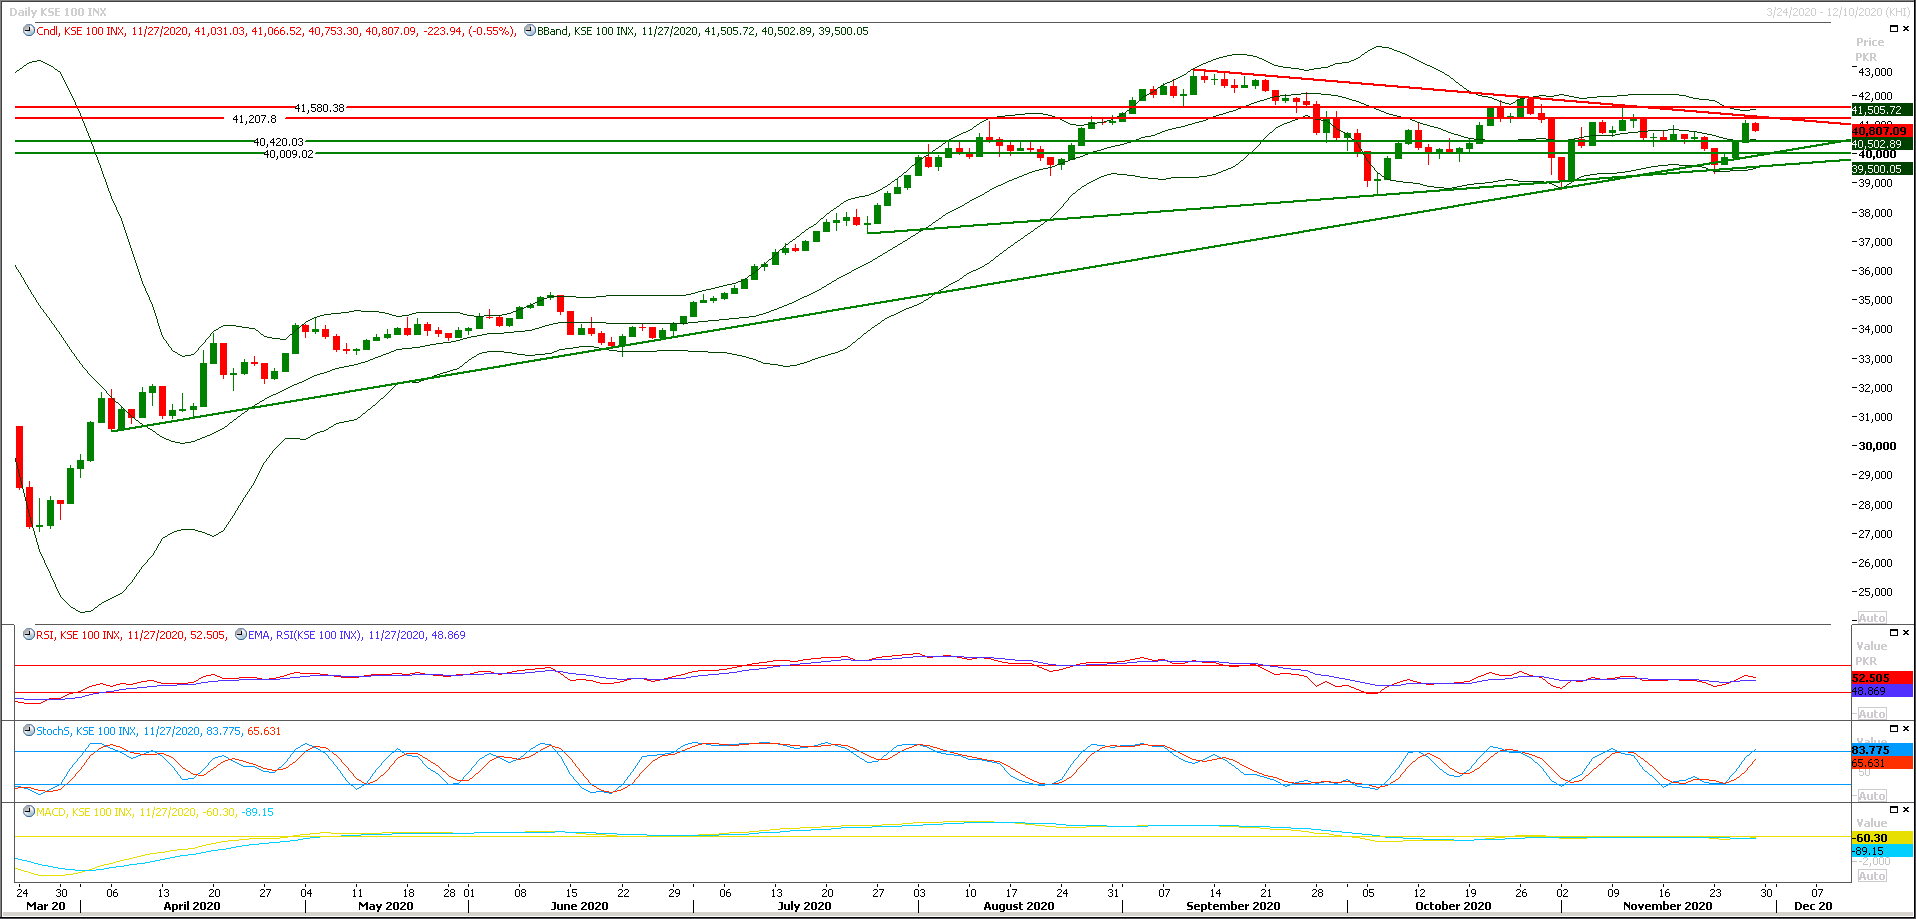Maximize the MACD indicator pane
Image resolution: width=1916 pixels, height=919 pixels.
[x=1893, y=810]
